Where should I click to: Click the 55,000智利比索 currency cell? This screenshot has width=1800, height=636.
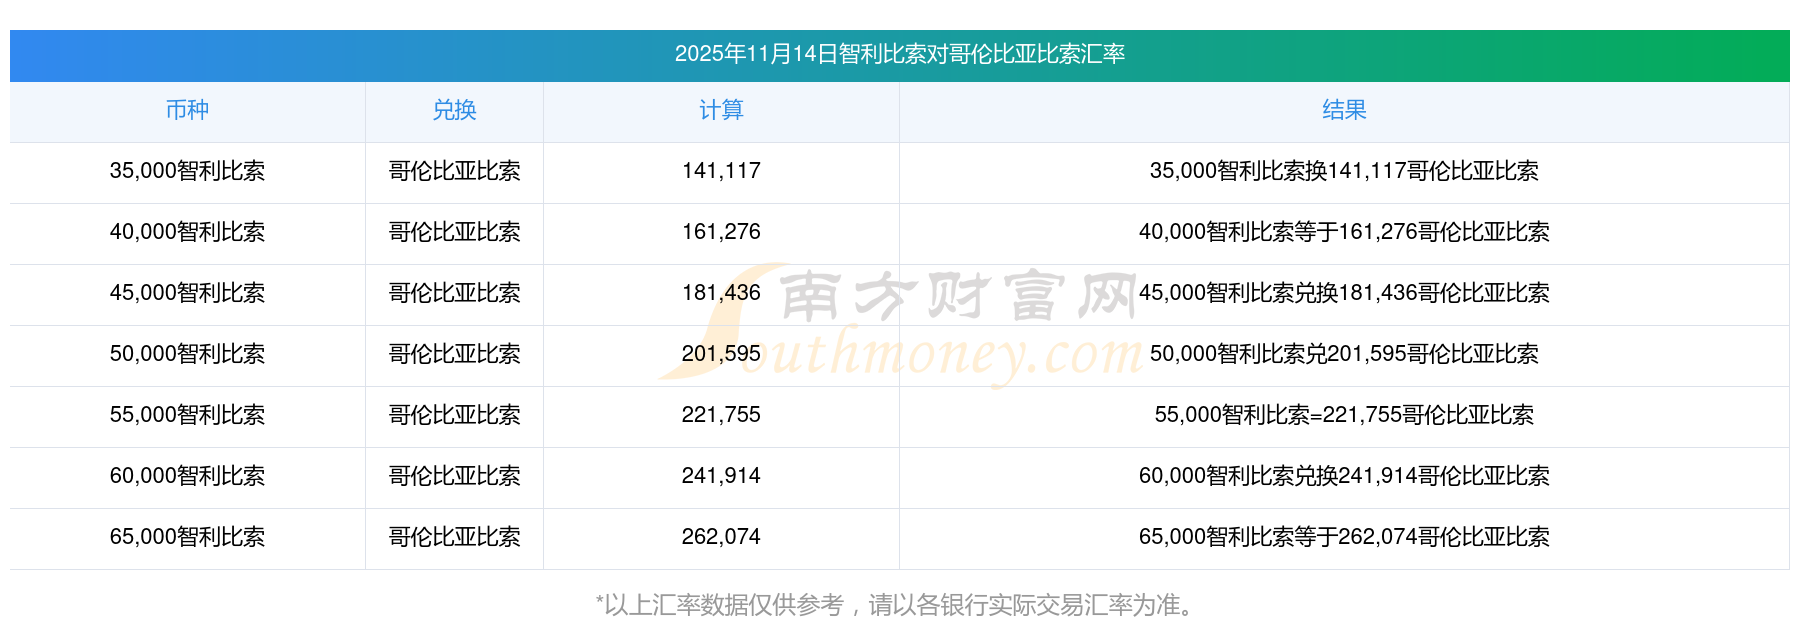click(x=187, y=415)
